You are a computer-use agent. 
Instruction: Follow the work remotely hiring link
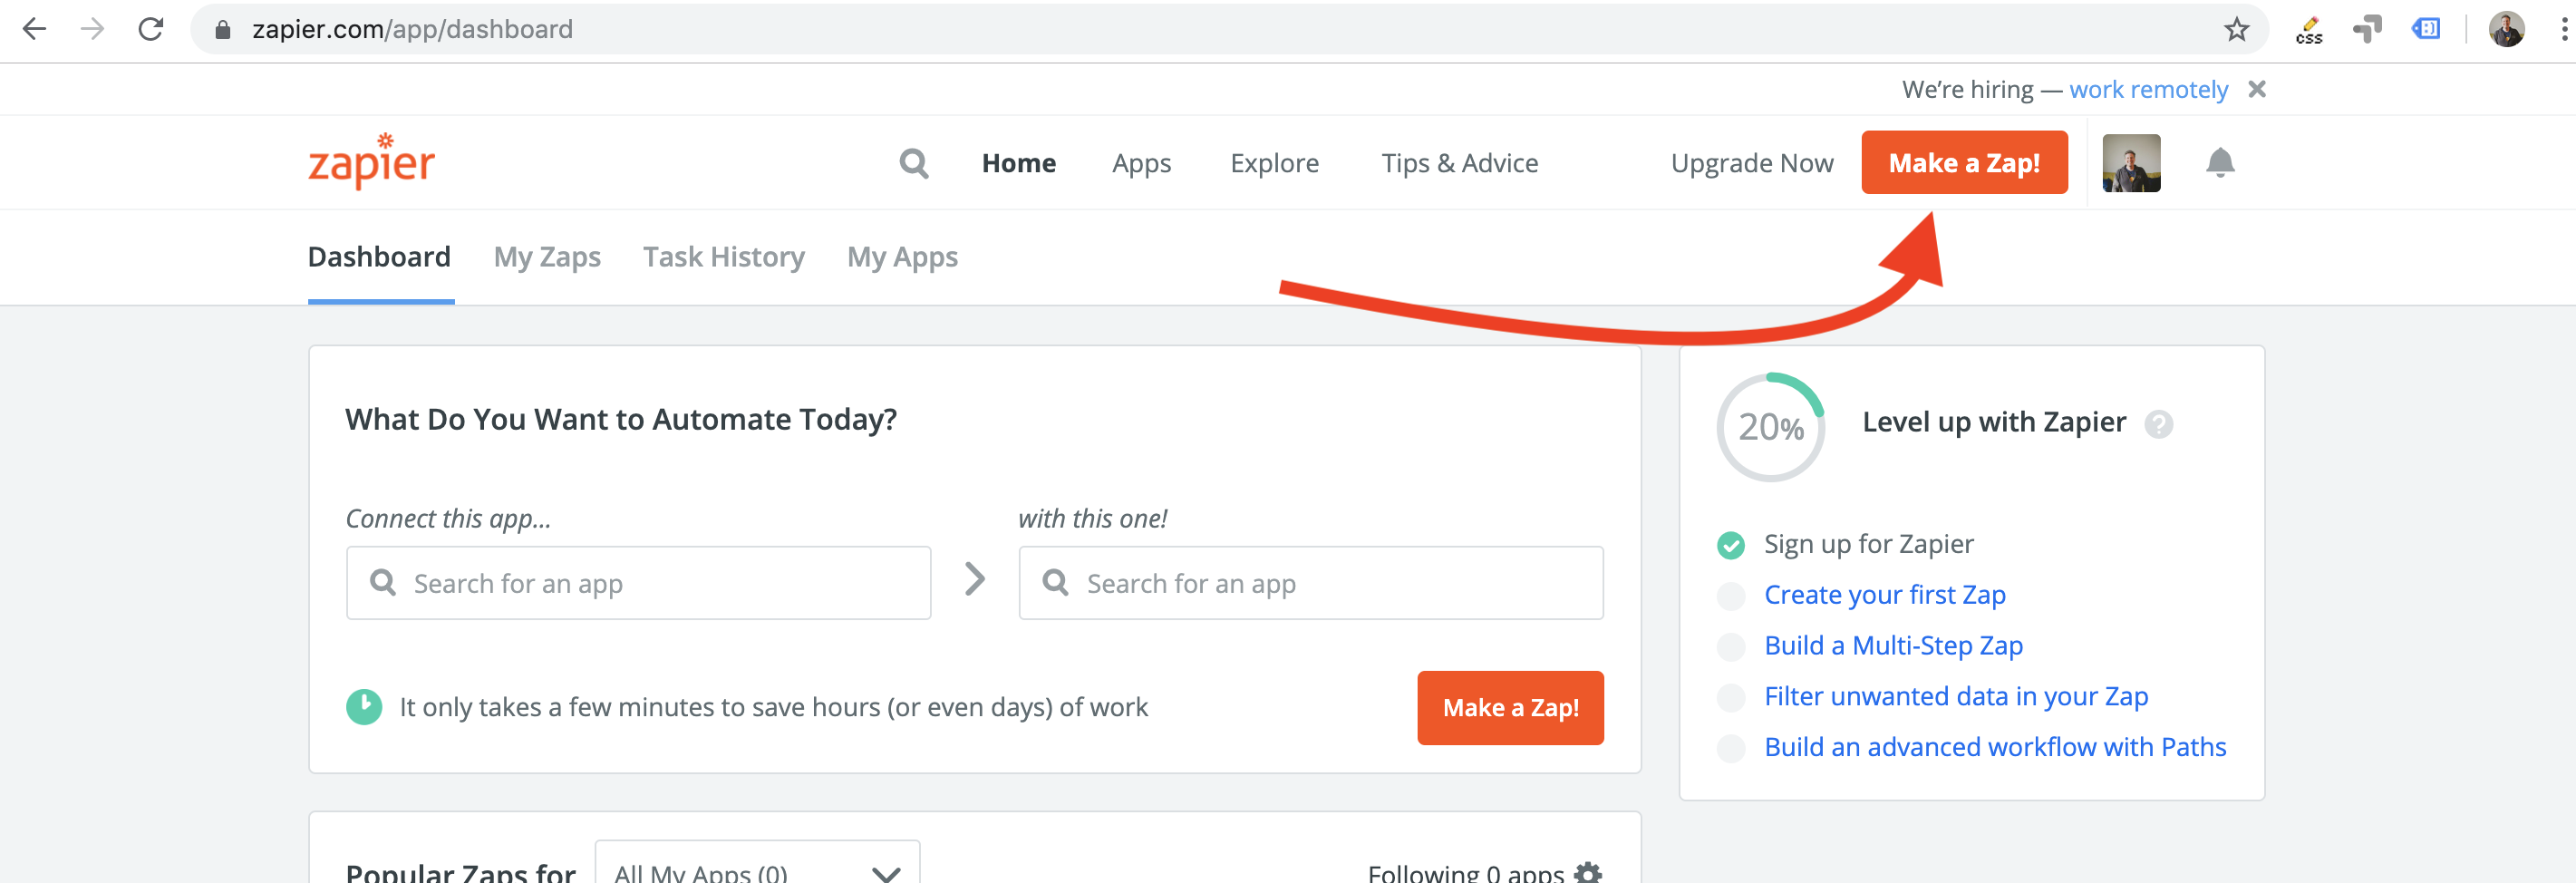(x=2149, y=89)
